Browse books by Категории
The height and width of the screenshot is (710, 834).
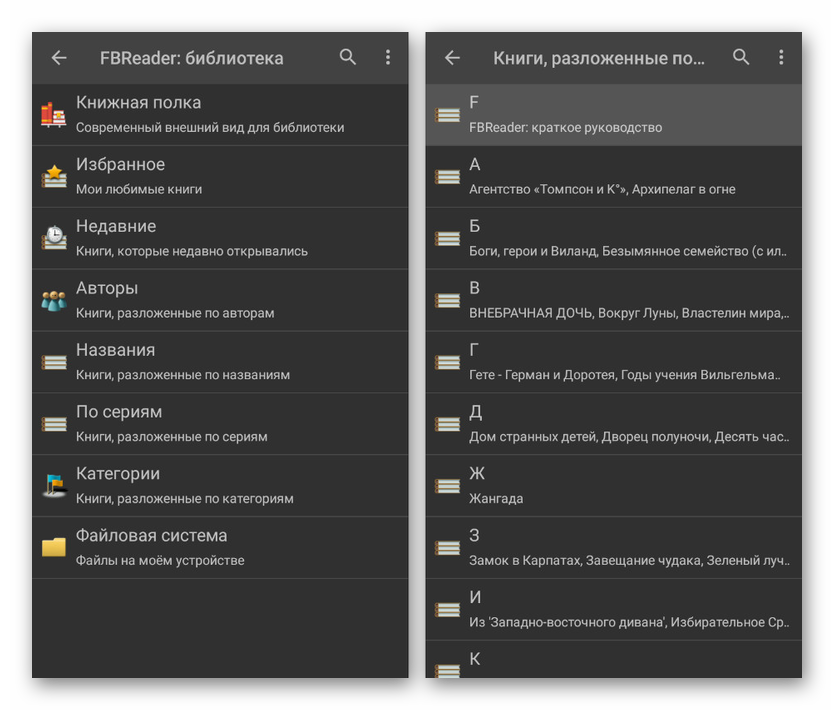click(220, 486)
